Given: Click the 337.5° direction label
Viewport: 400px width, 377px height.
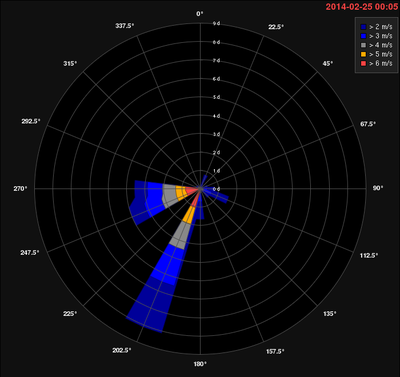Looking at the screenshot, I should click(x=125, y=26).
